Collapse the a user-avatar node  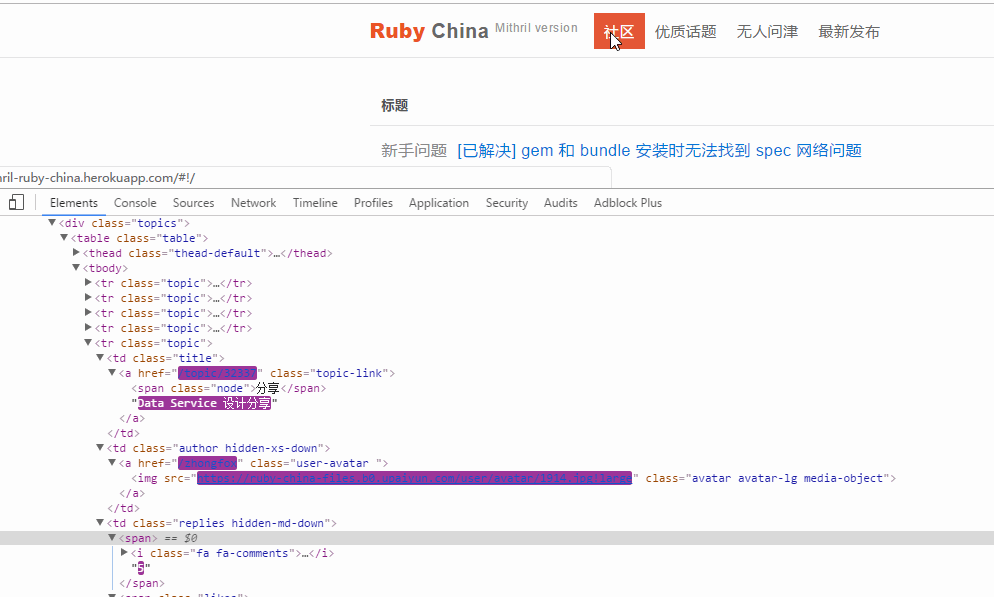pos(112,463)
